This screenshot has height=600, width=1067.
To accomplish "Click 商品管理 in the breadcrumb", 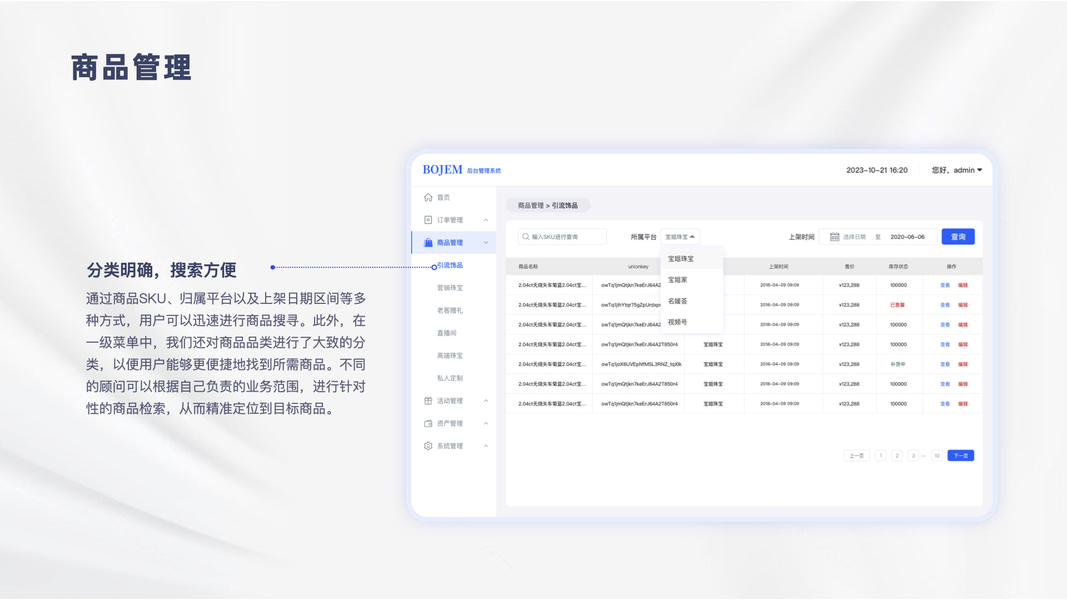I will click(x=531, y=205).
